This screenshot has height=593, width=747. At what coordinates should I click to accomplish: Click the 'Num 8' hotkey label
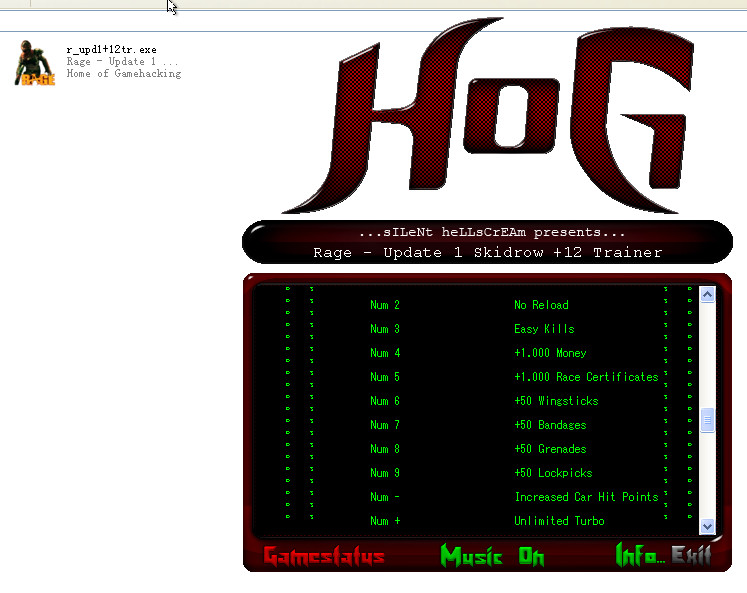(385, 449)
